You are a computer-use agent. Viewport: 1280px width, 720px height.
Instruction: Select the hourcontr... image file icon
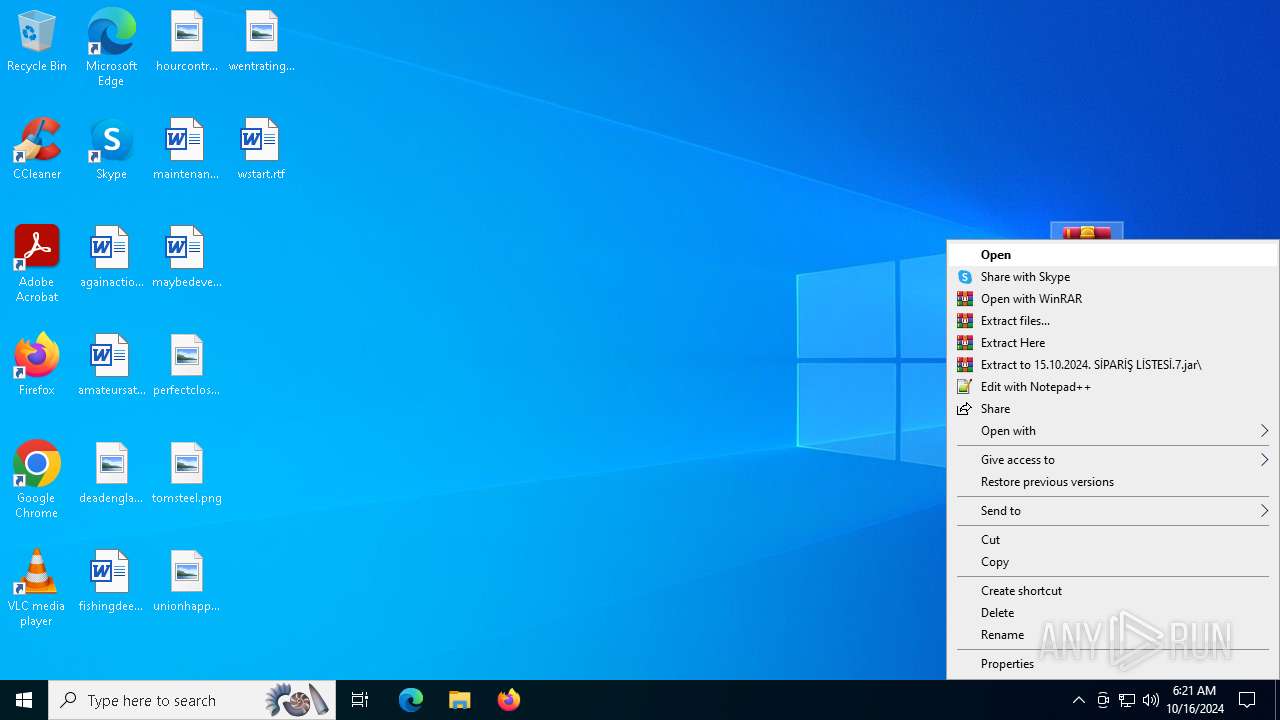tap(187, 41)
